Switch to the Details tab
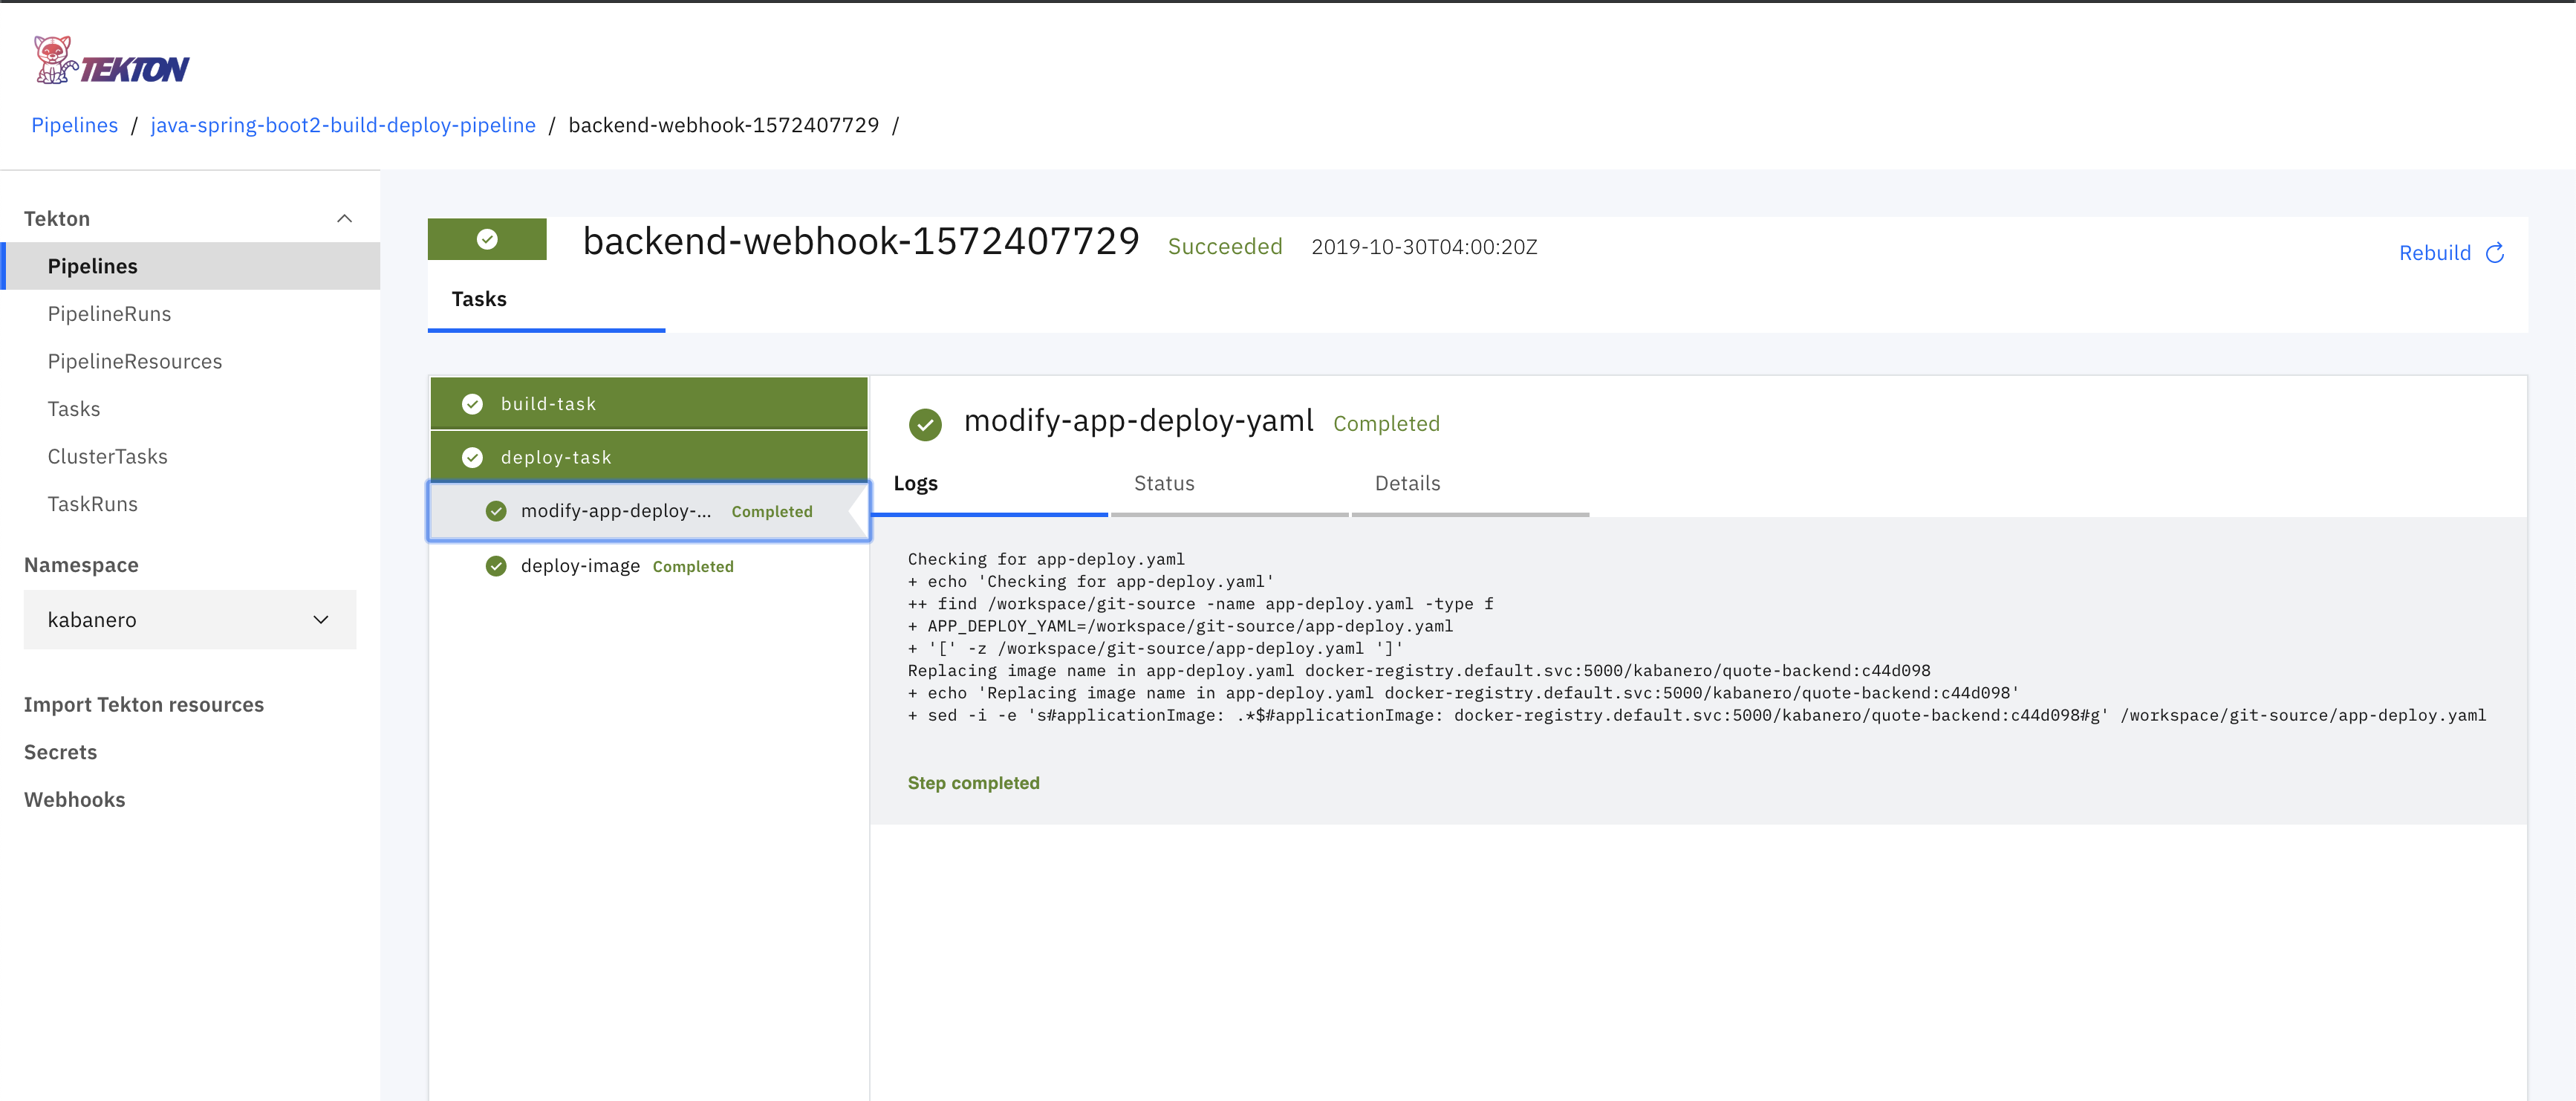The image size is (2576, 1101). coord(1470,484)
